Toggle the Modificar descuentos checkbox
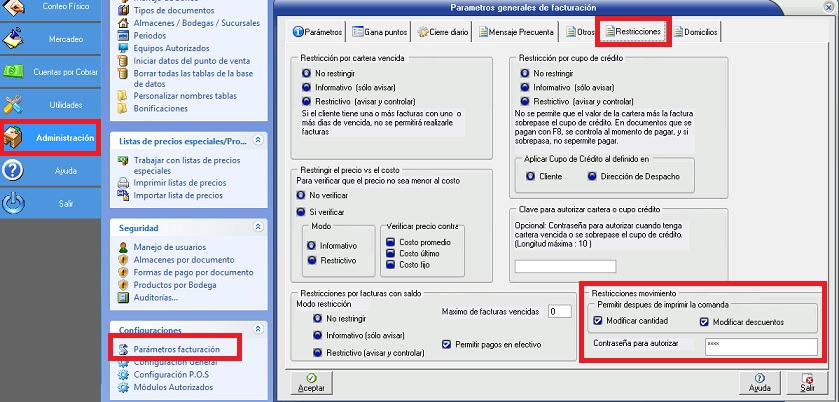Viewport: 839px width, 402px height. pos(705,321)
